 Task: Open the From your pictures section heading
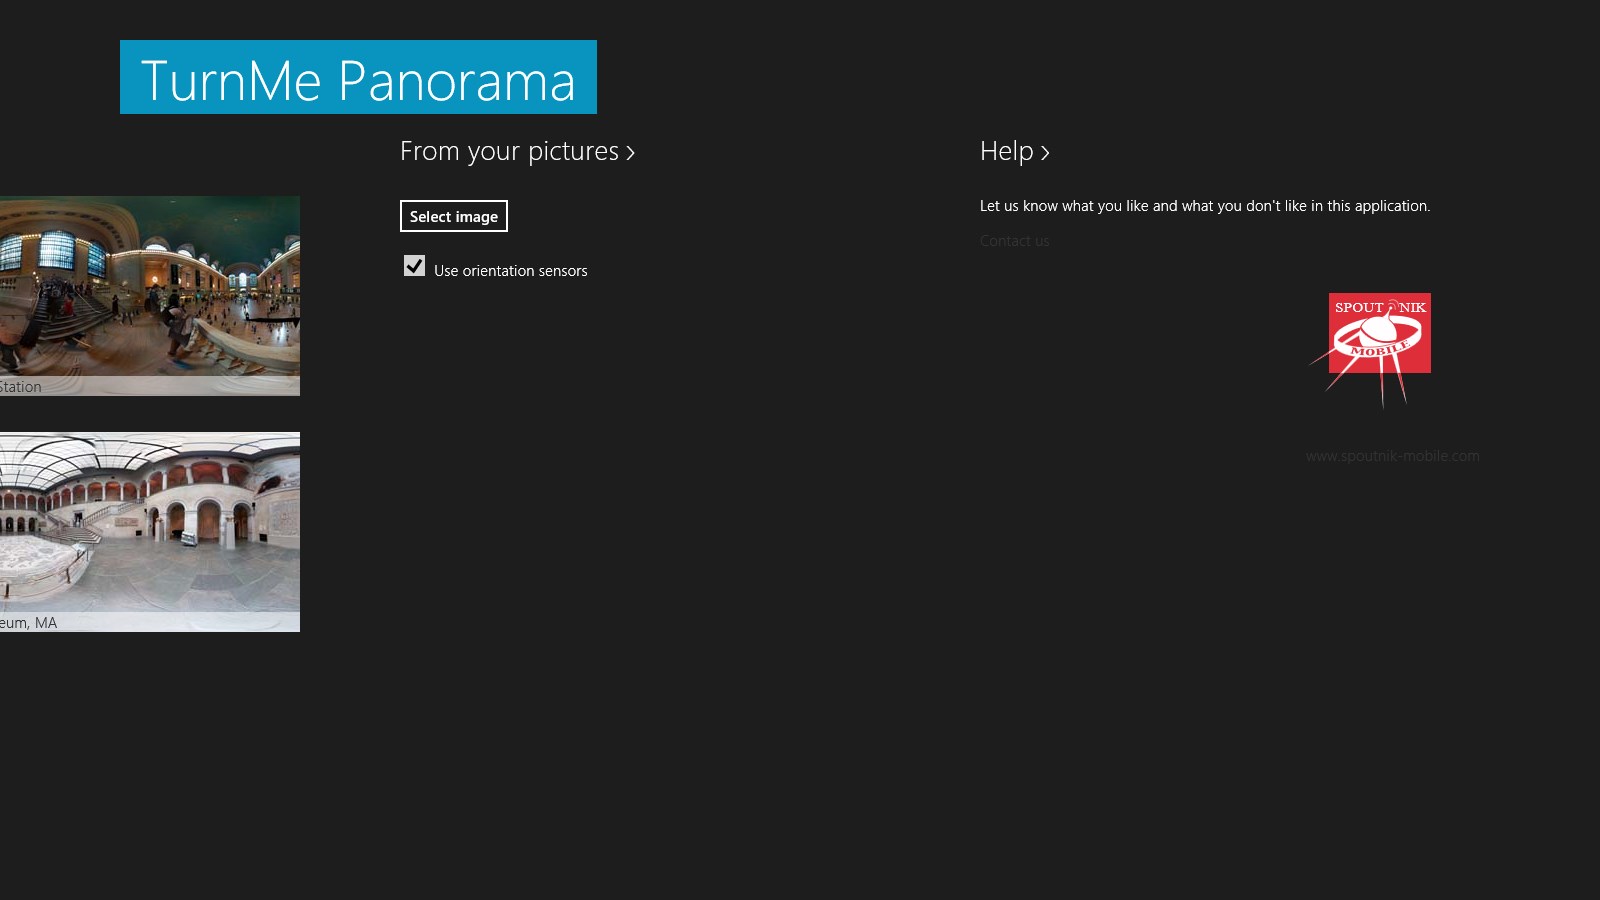tap(509, 151)
